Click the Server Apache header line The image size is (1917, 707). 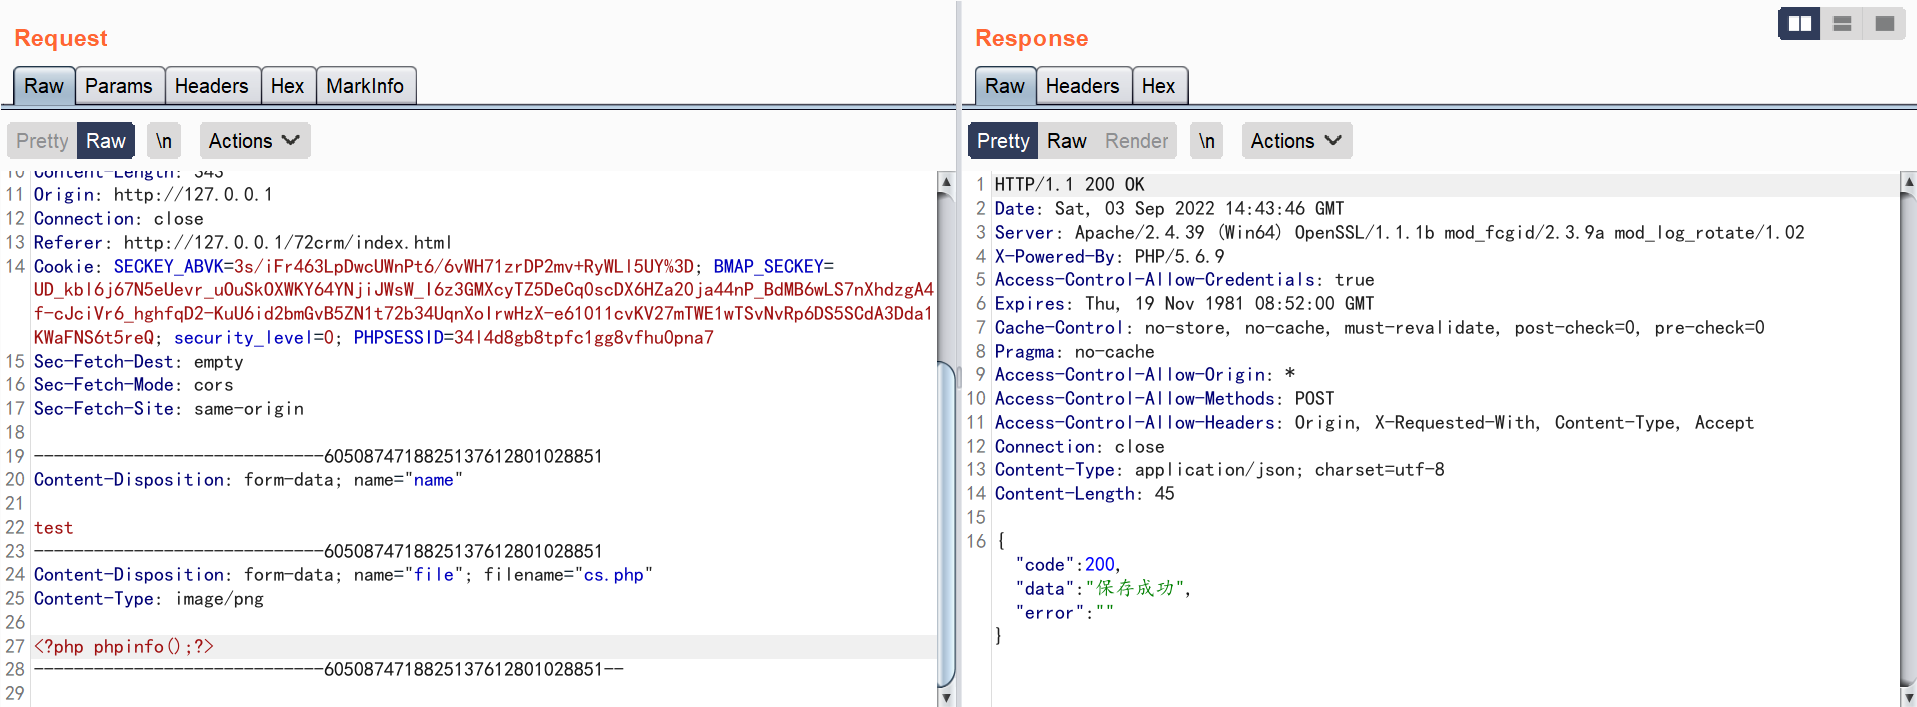pyautogui.click(x=1400, y=232)
